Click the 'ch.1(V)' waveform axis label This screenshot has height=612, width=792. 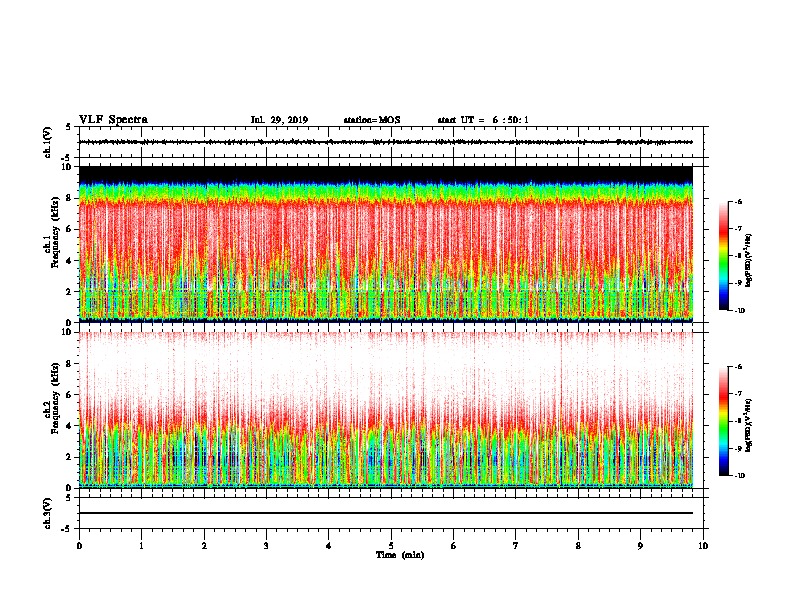coord(48,142)
